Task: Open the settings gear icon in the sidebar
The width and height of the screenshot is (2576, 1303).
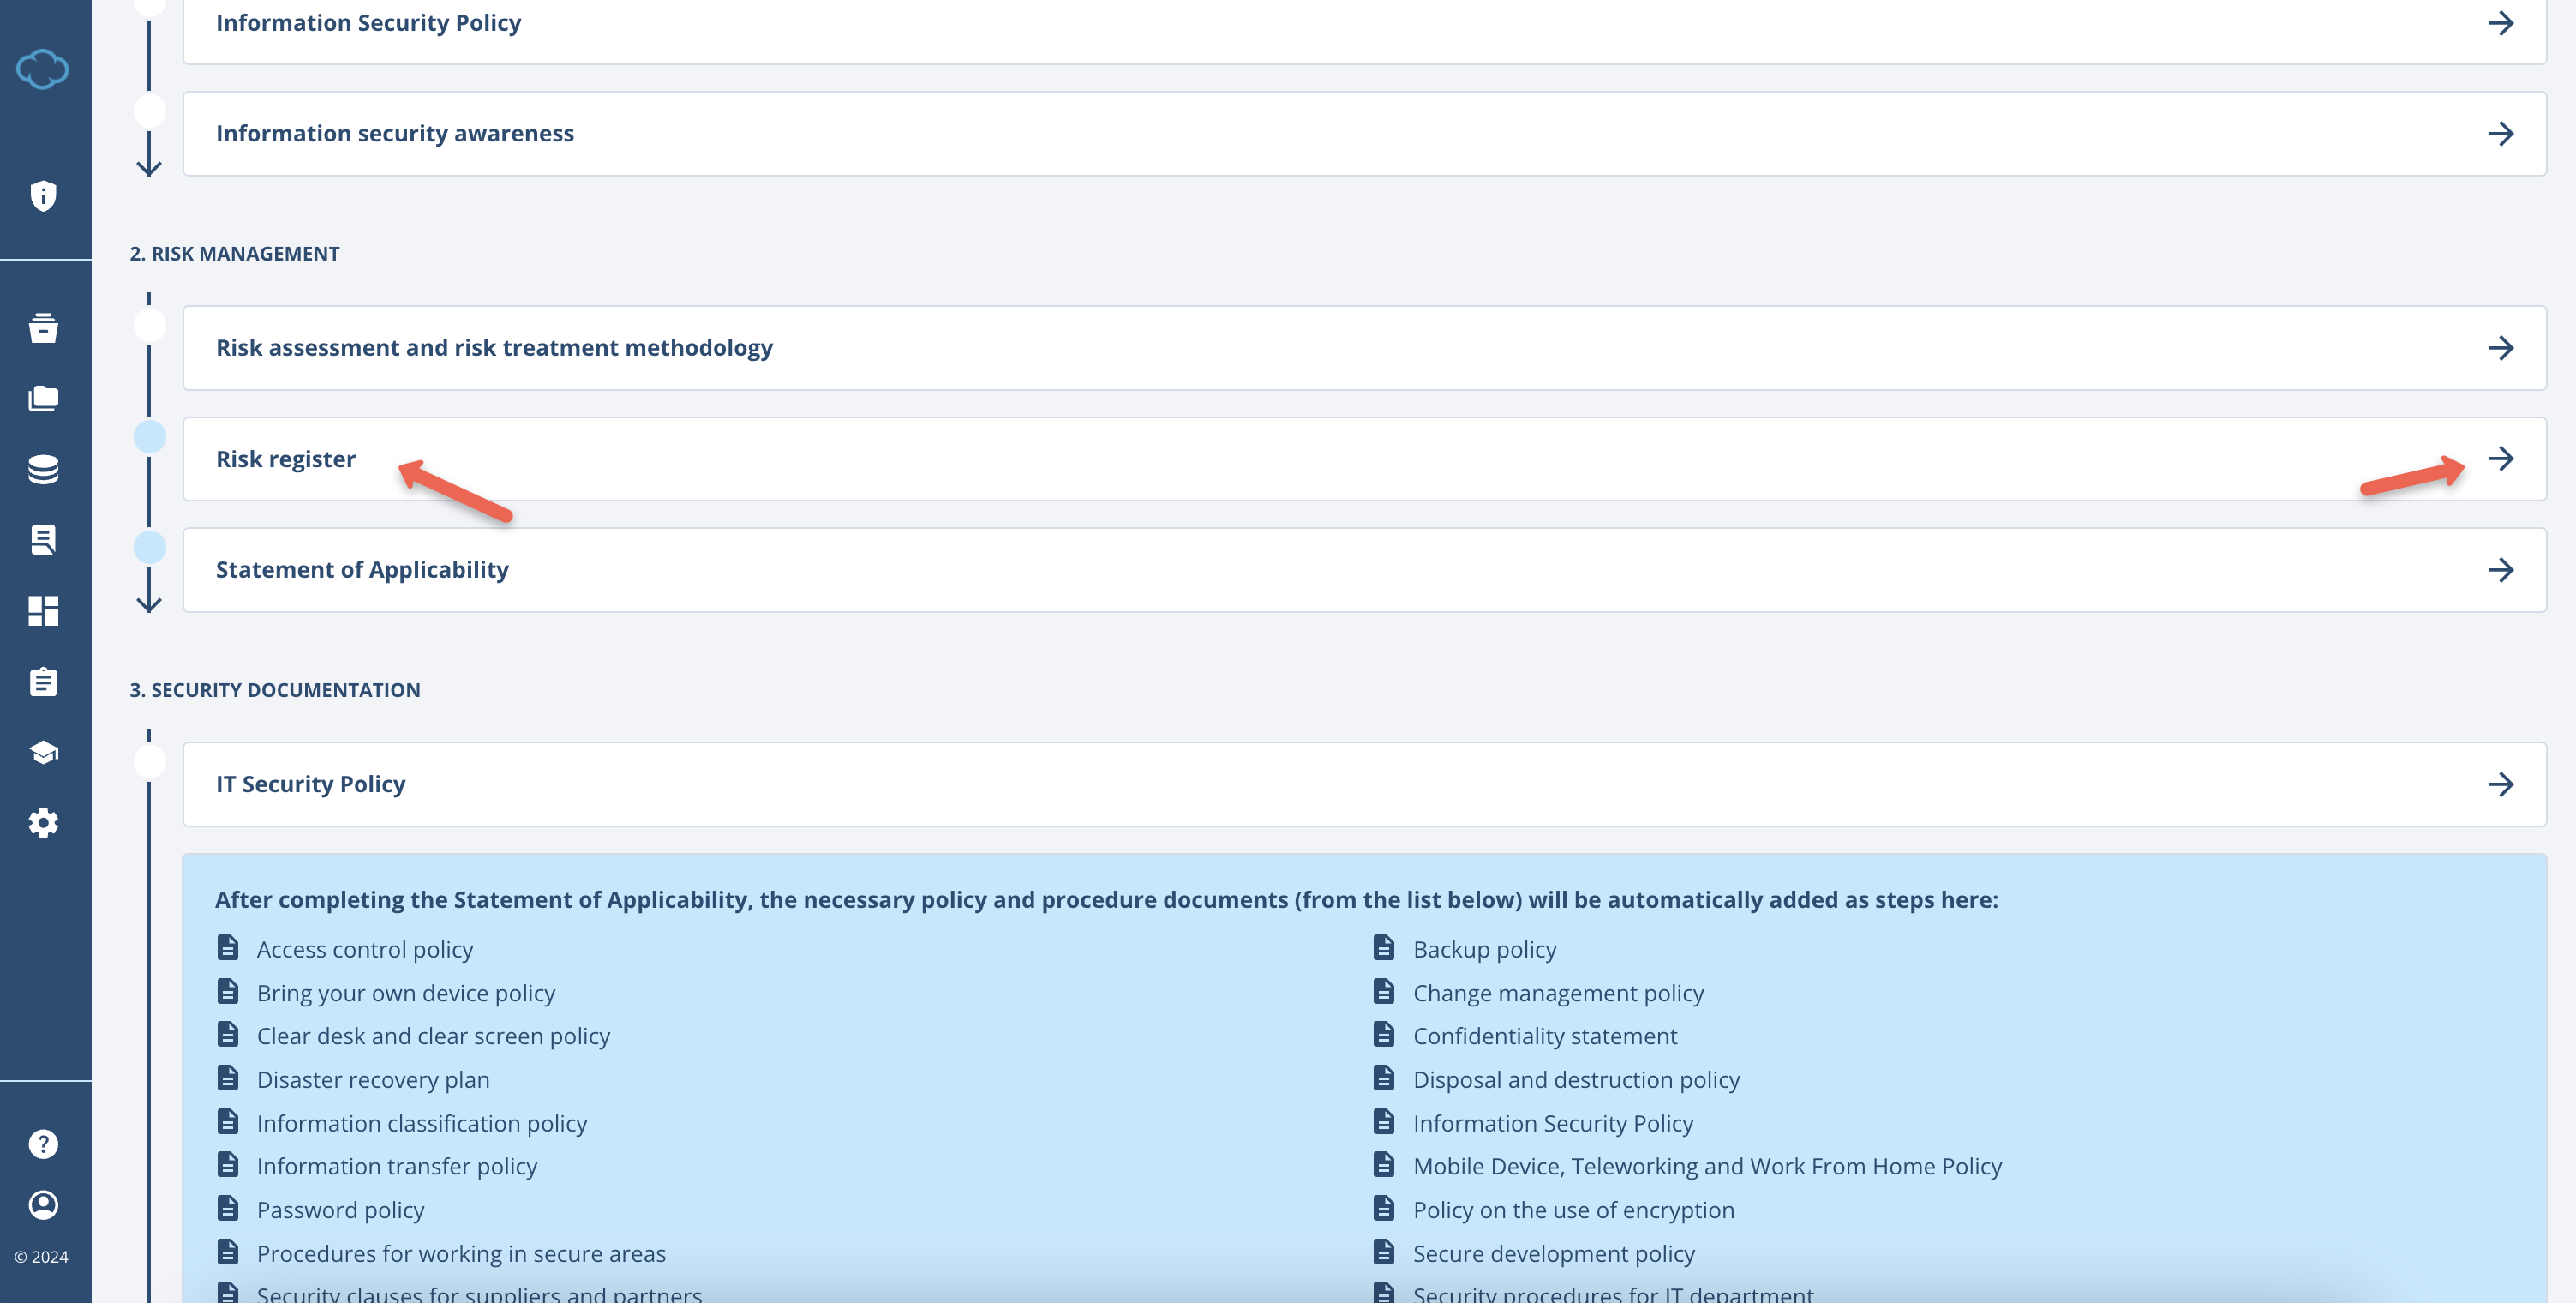Action: (44, 823)
